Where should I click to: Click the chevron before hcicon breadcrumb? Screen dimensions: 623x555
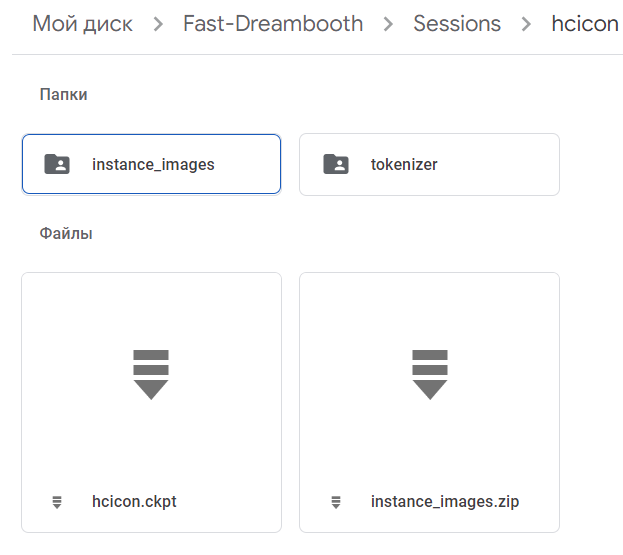[x=527, y=24]
